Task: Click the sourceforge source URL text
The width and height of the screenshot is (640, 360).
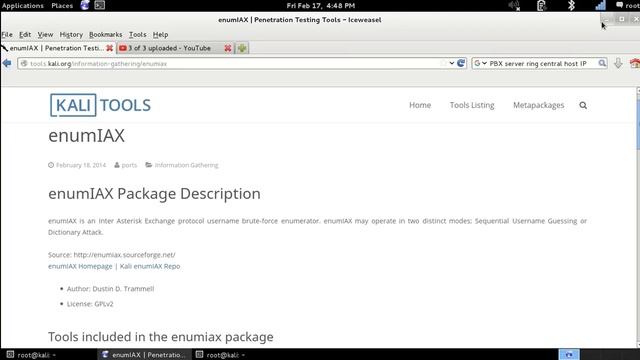Action: (124, 255)
